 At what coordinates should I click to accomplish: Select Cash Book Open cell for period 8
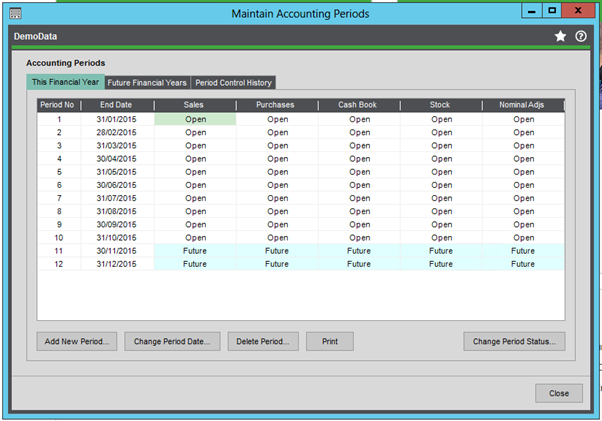point(360,211)
